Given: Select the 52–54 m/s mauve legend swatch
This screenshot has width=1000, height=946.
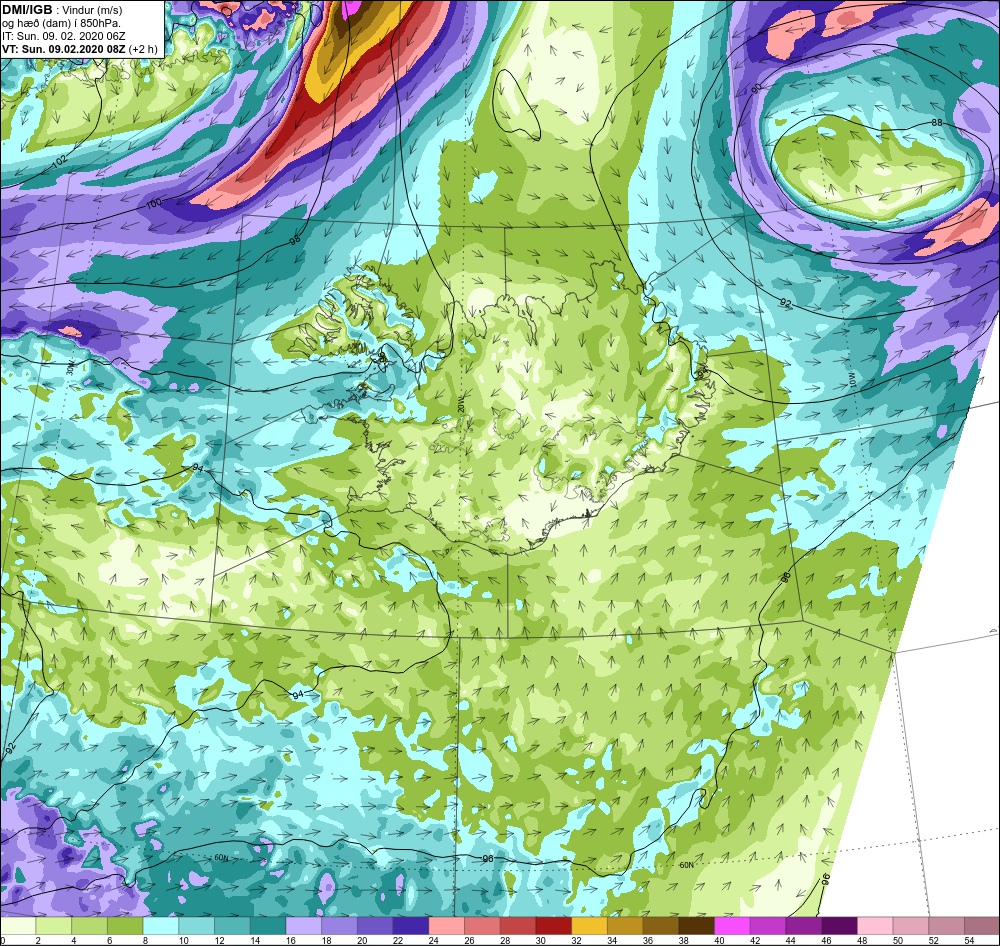Looking at the screenshot, I should point(946,927).
